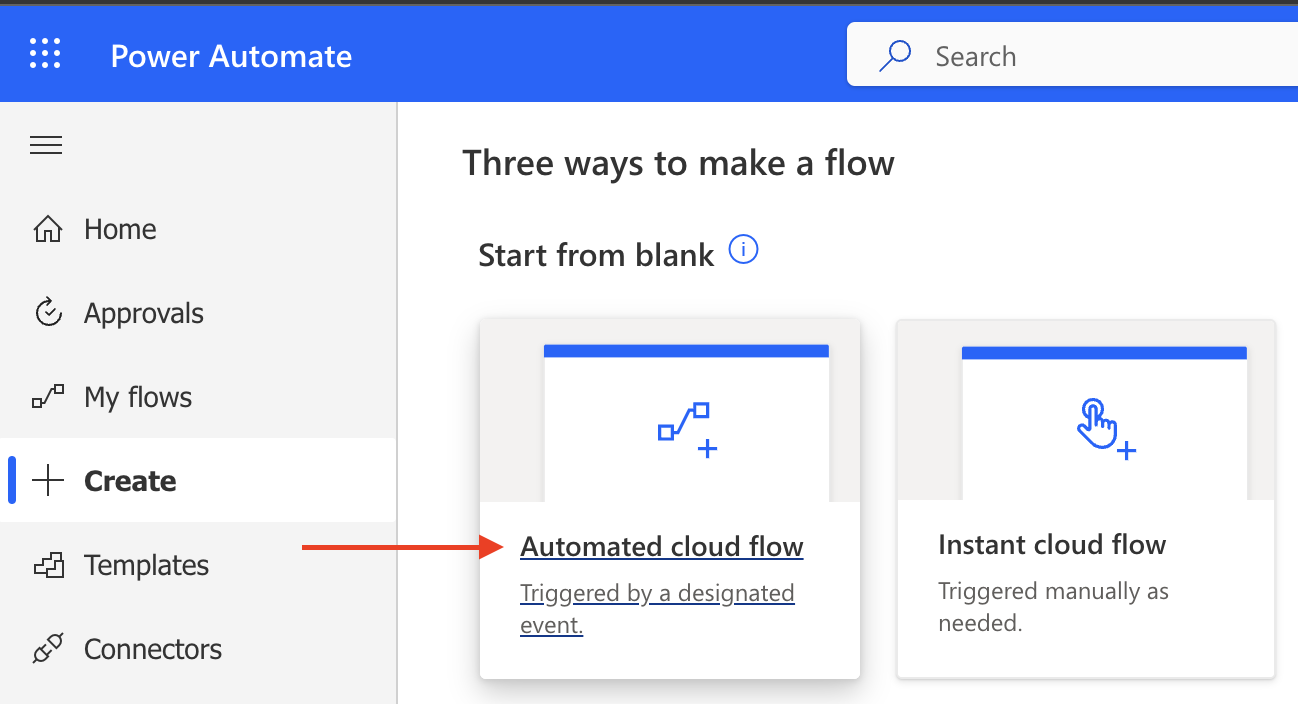
Task: Click the My flows icon
Action: (x=47, y=397)
